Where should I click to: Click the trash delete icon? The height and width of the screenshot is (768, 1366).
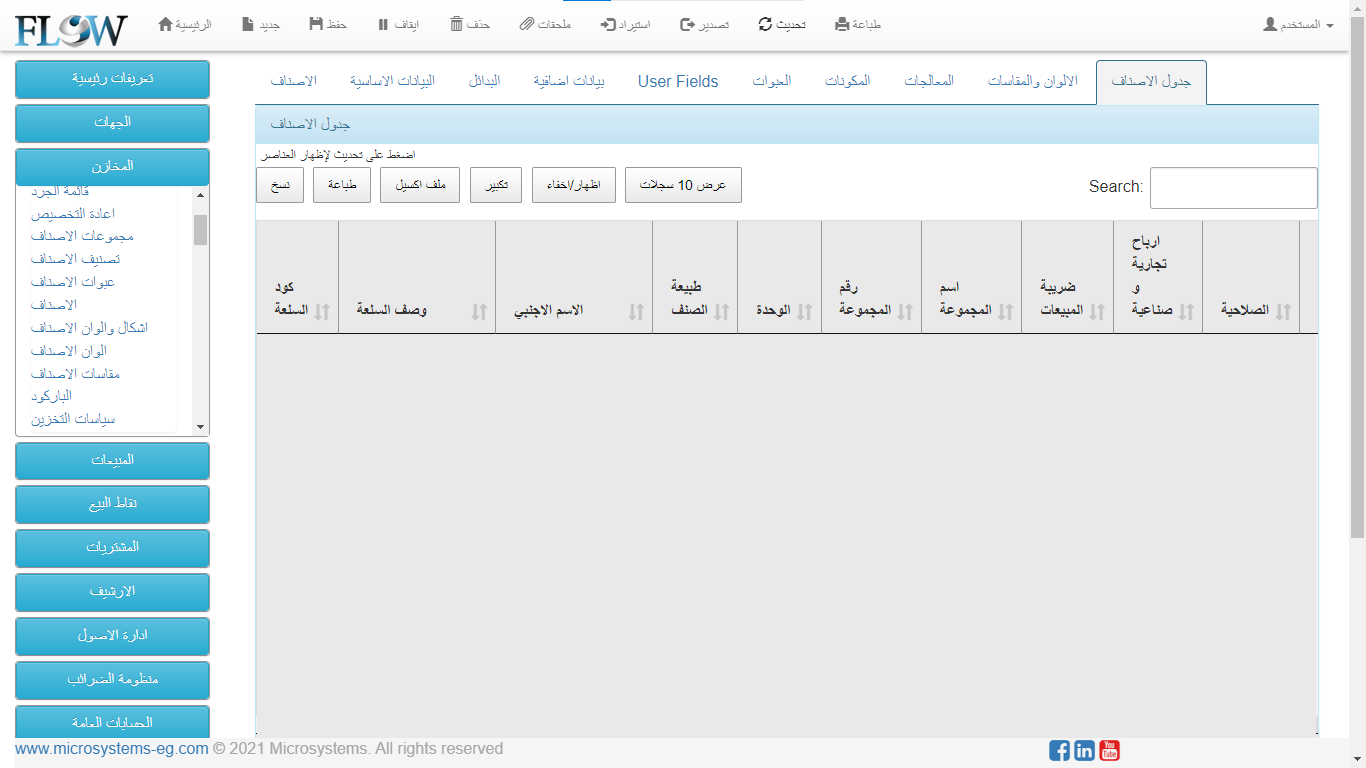(456, 24)
